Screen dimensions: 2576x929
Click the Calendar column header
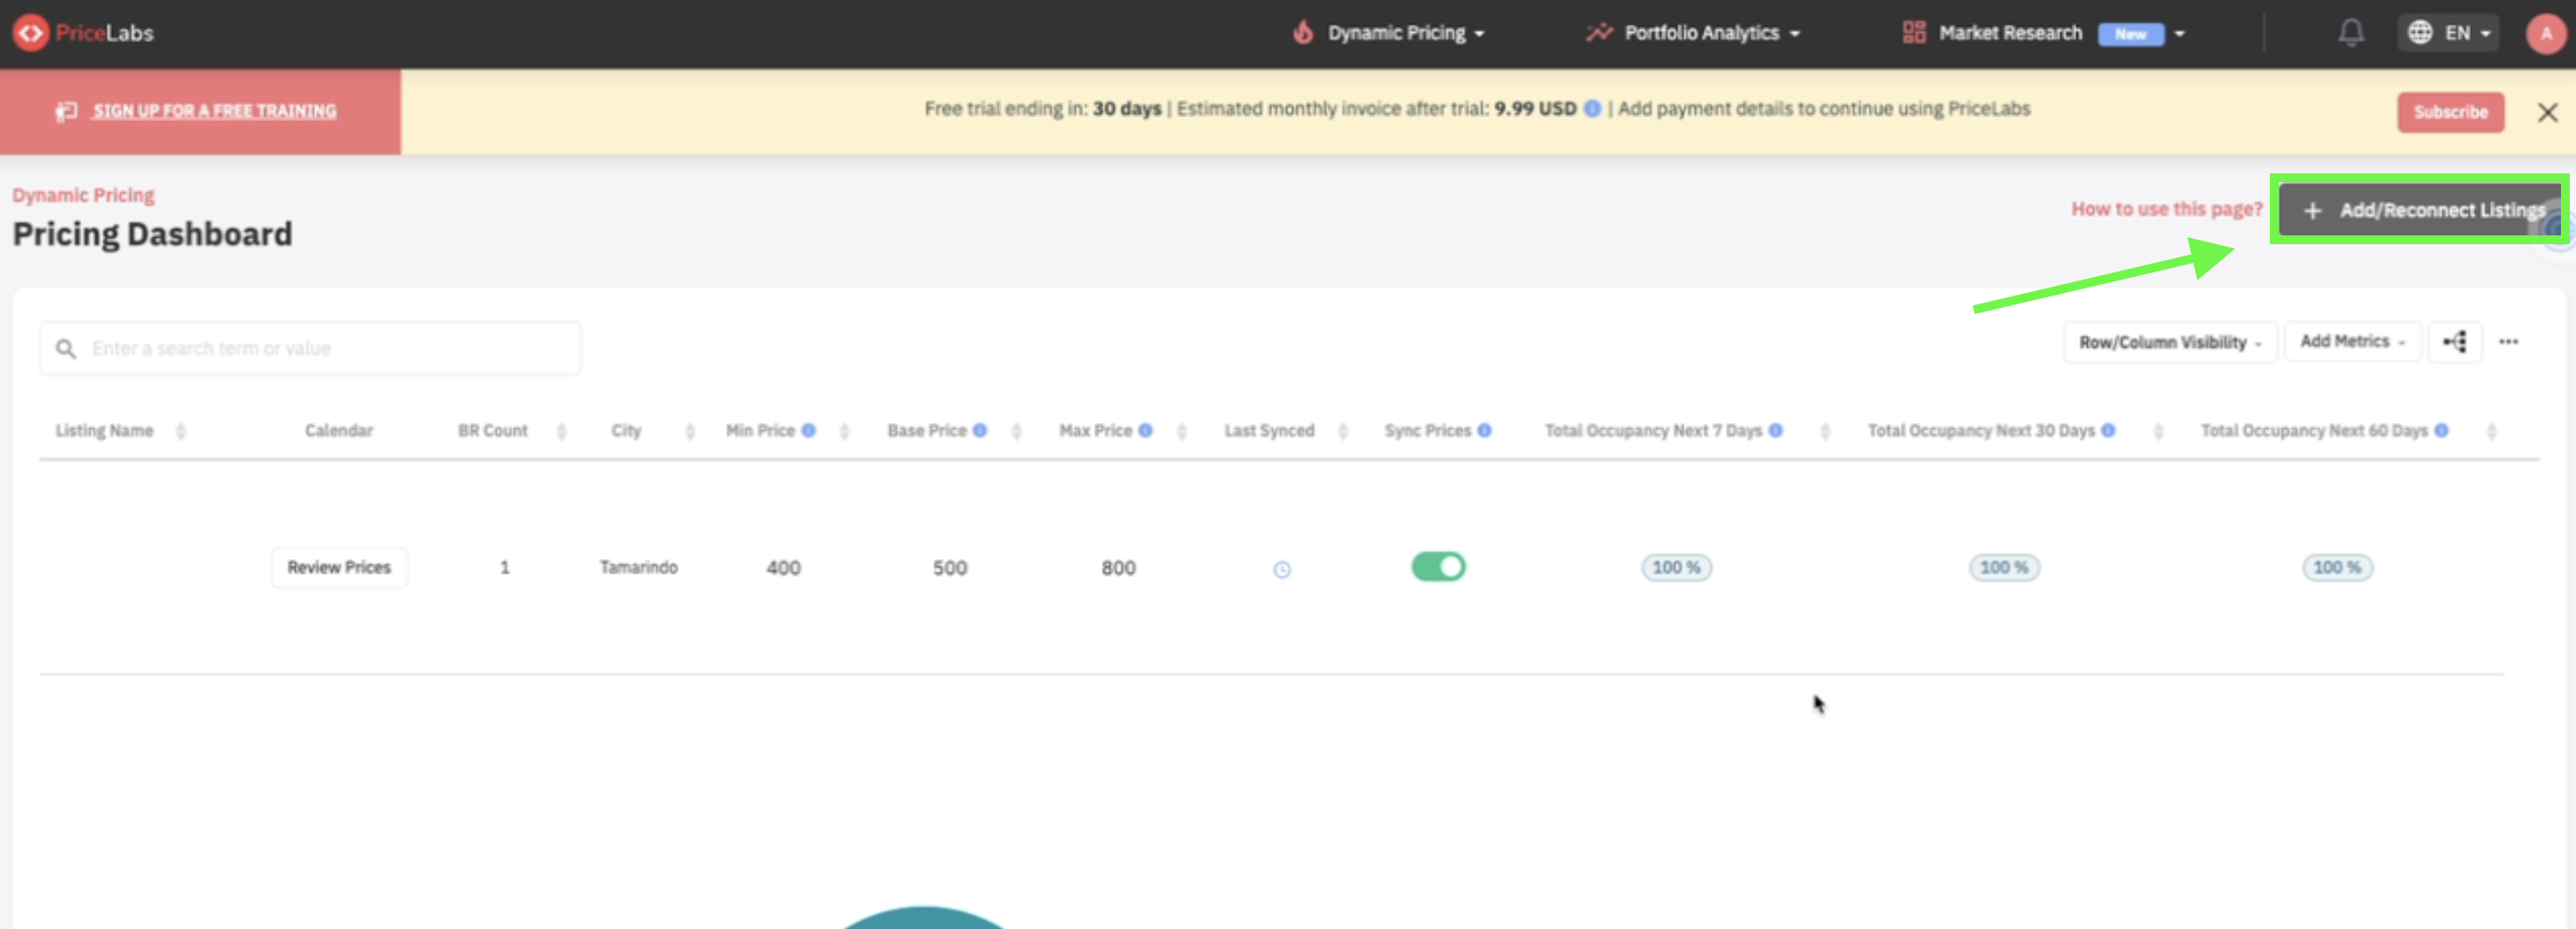[339, 430]
